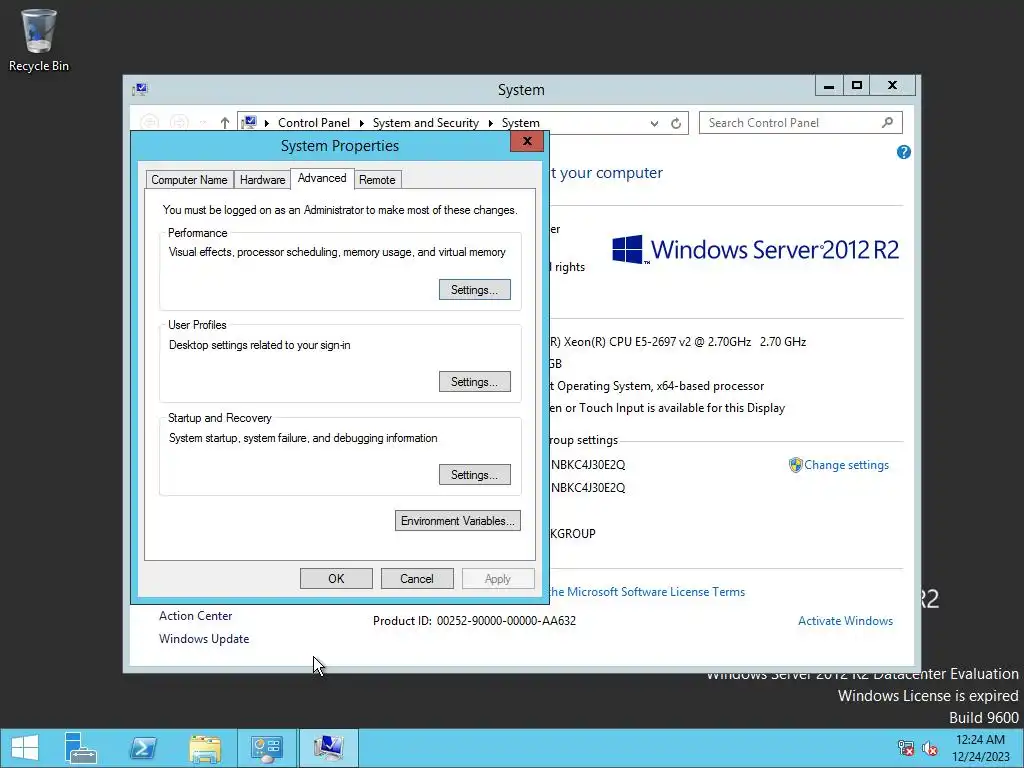
Task: Open Recycle Bin on the desktop
Action: 39,40
